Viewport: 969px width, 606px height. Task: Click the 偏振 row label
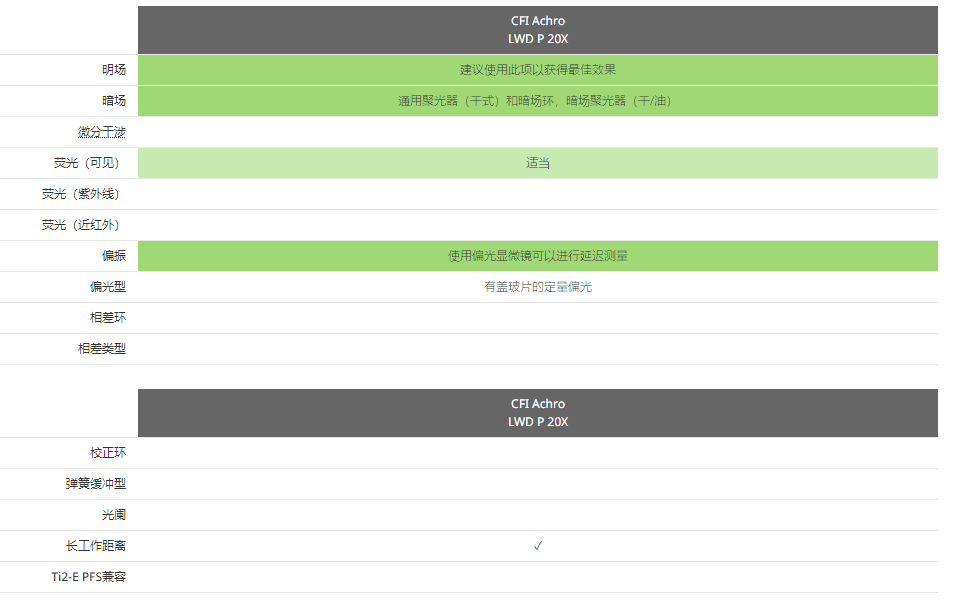(x=114, y=256)
